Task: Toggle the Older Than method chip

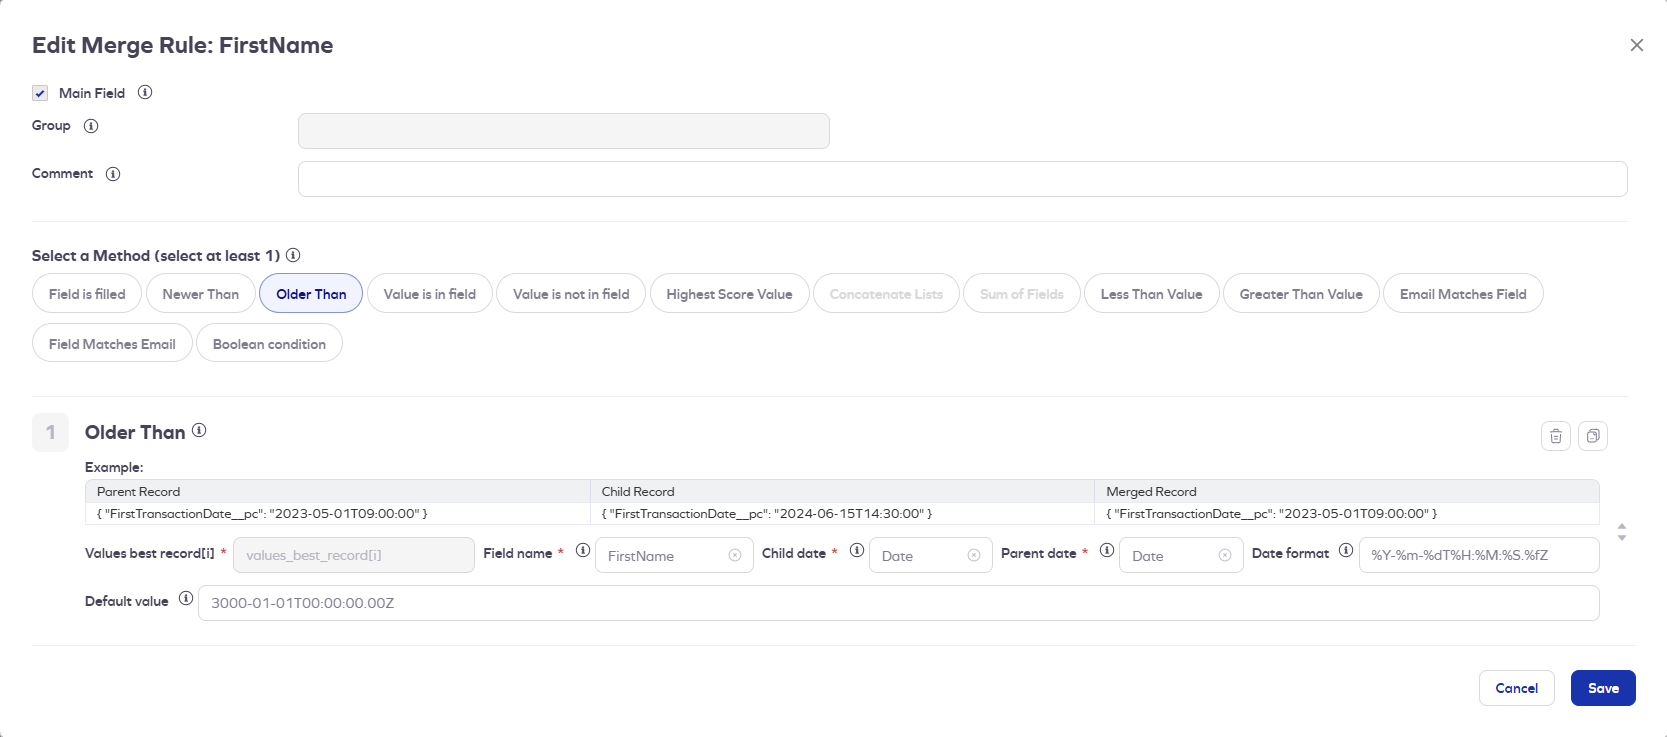Action: pos(311,294)
